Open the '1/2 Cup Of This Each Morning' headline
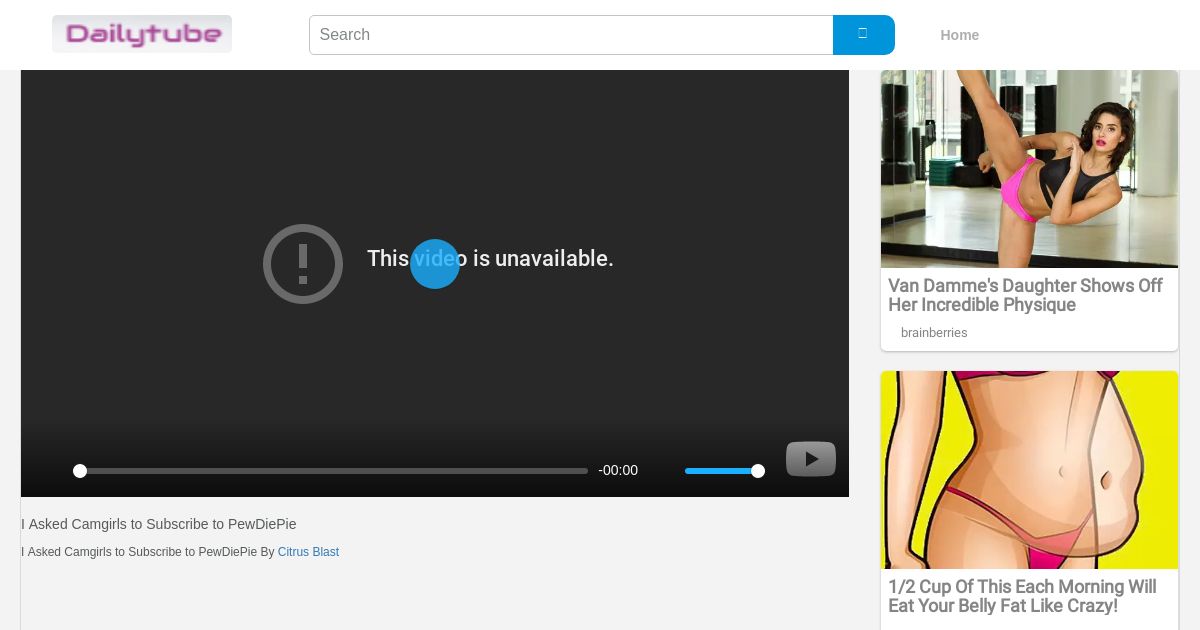Screen dimensions: 1200x630 click(x=1022, y=596)
